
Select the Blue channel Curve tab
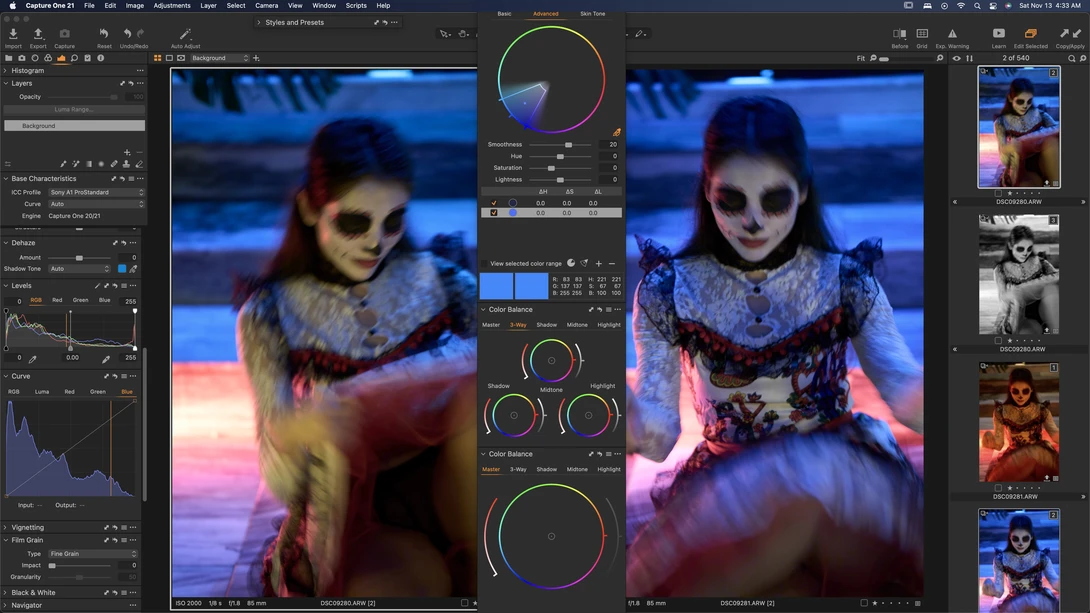(127, 392)
